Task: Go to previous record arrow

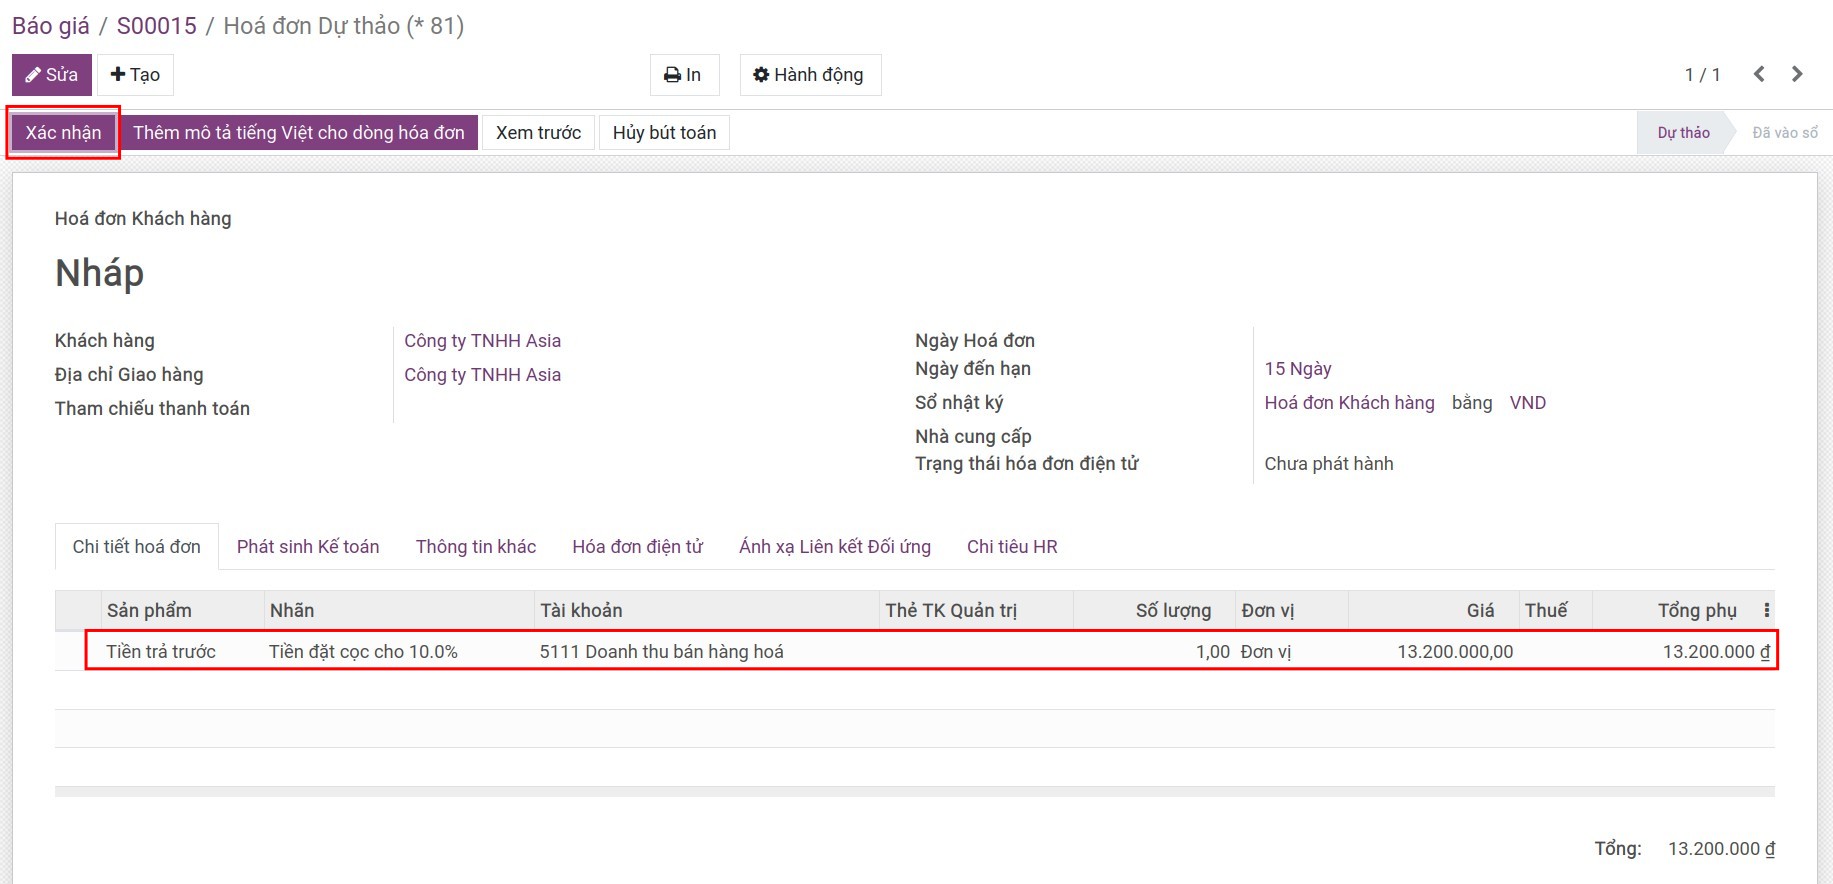Action: [1759, 74]
